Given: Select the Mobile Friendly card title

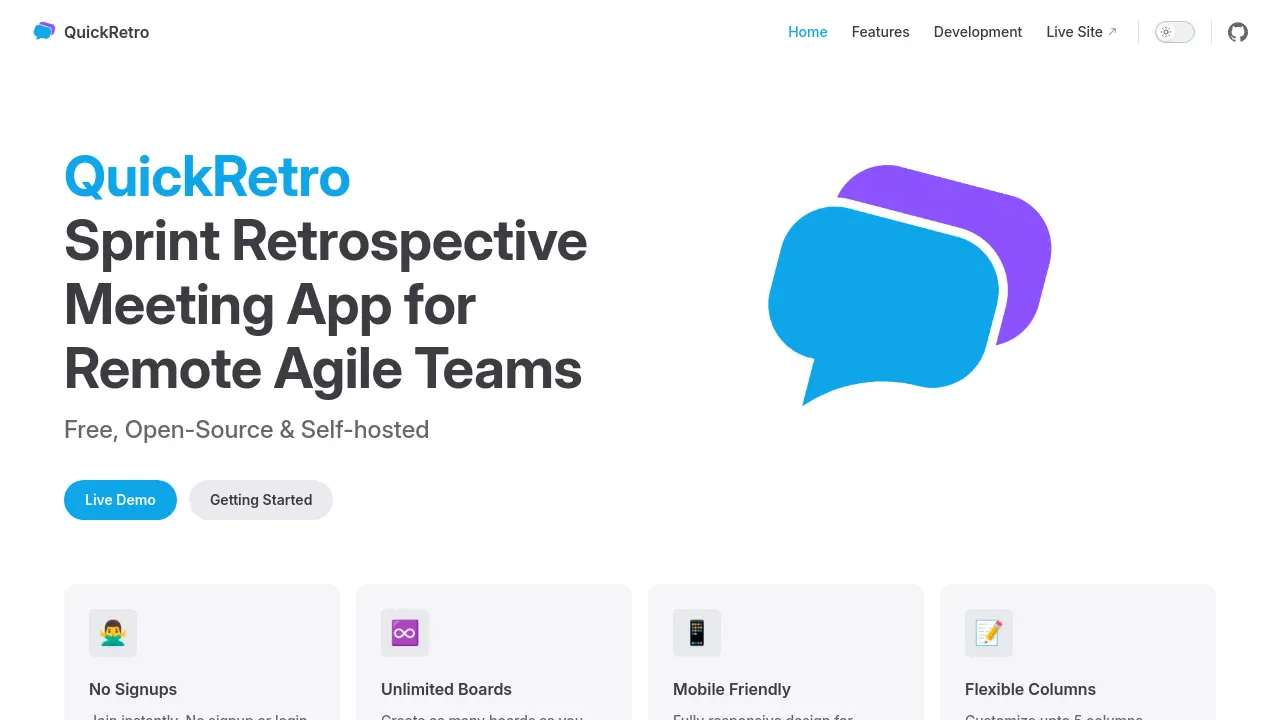Looking at the screenshot, I should point(732,689).
